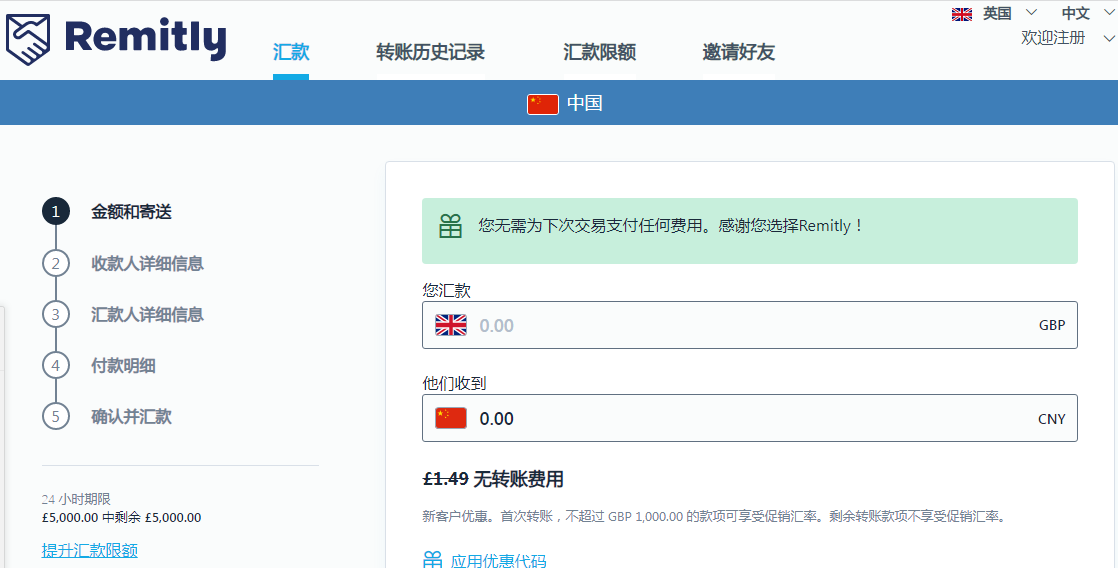1118x568 pixels.
Task: Click the gift icon beside 应用优惠代码
Action: (x=432, y=560)
